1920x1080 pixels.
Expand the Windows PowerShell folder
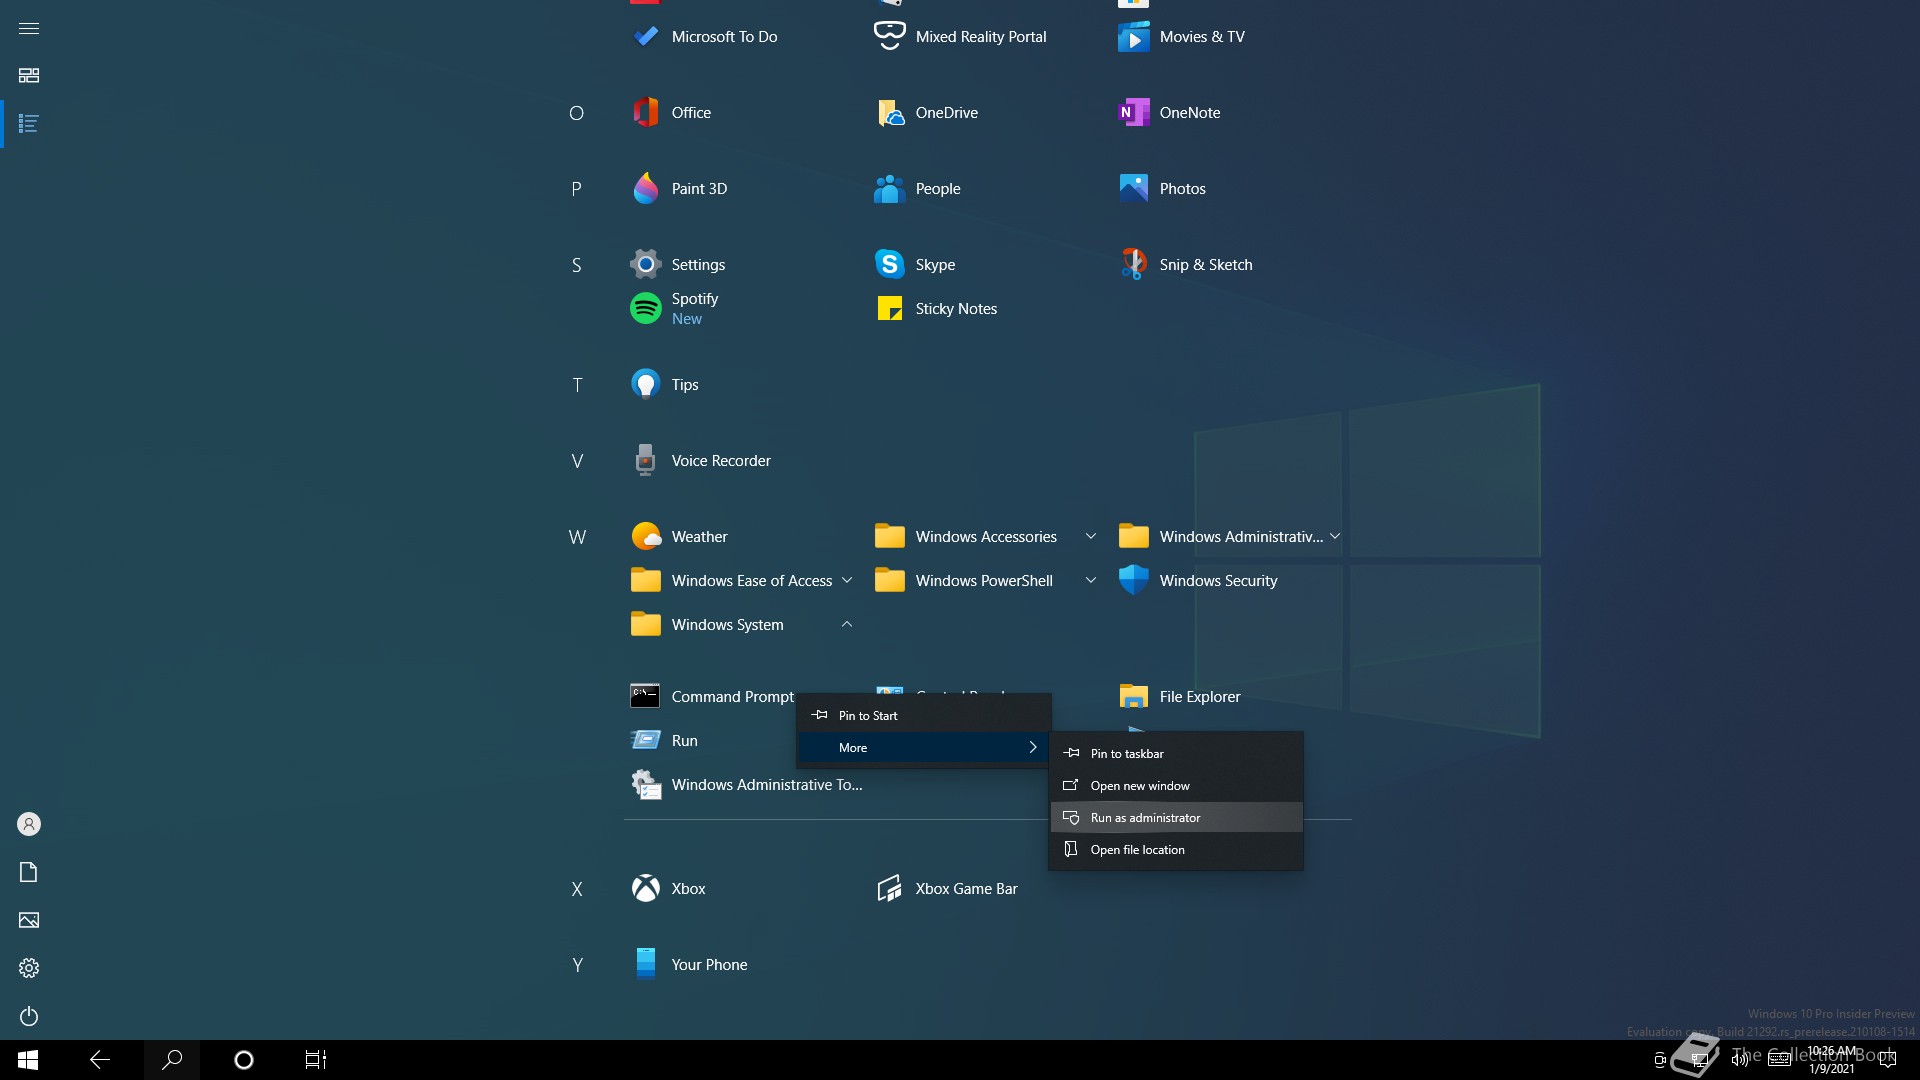pos(986,581)
